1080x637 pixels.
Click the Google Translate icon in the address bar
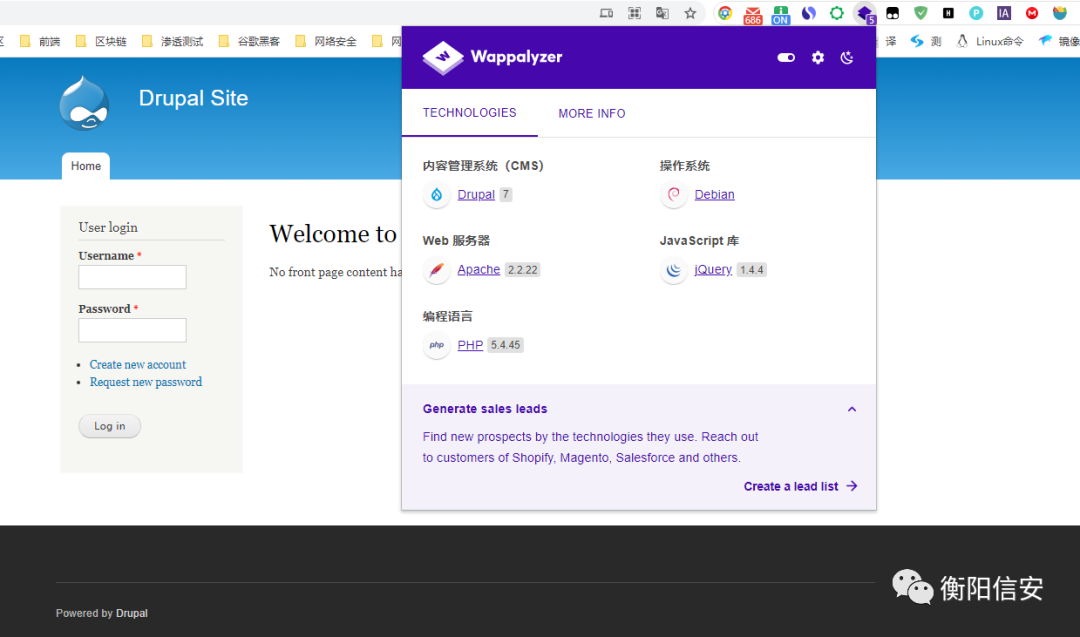pos(662,13)
